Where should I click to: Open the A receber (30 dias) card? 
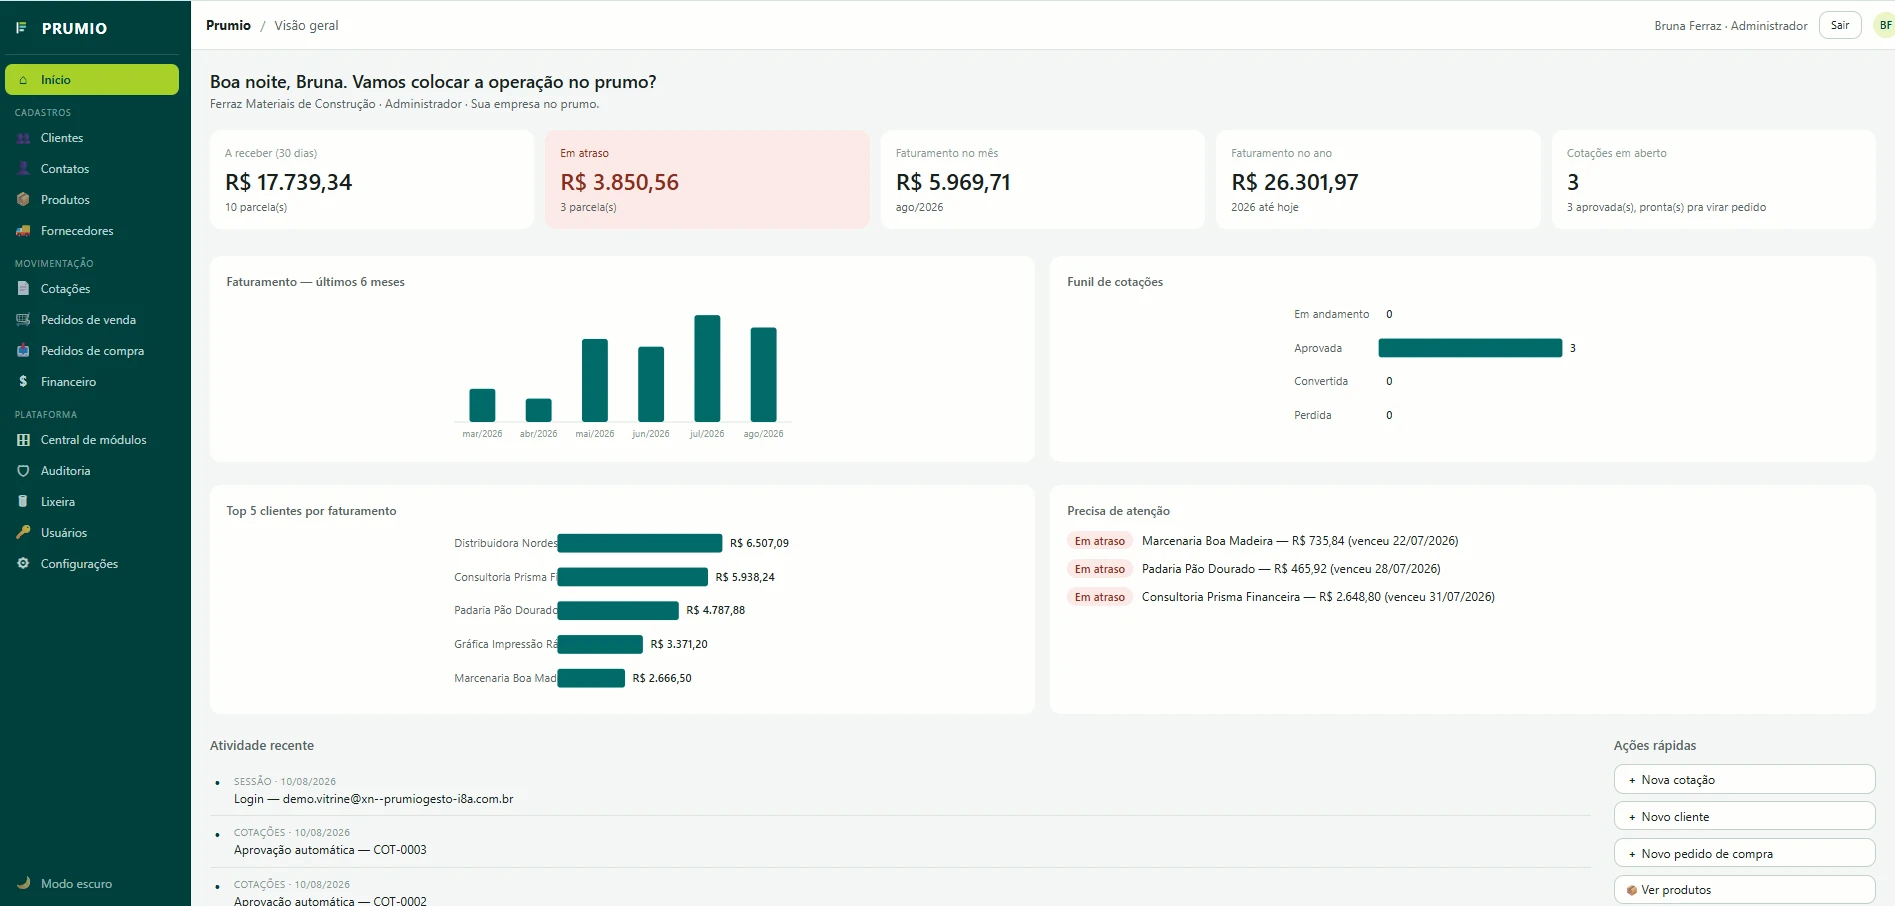372,180
